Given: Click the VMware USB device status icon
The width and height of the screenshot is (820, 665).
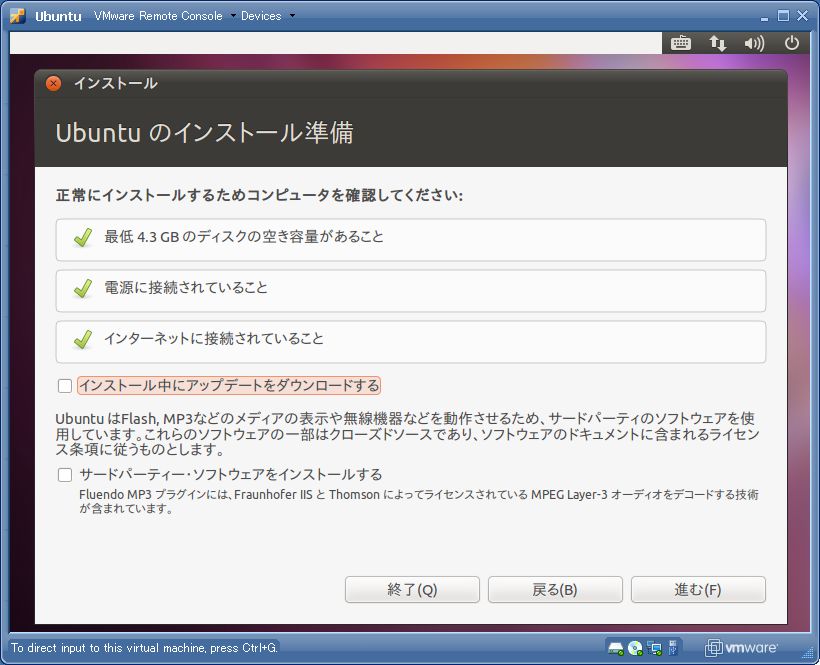Looking at the screenshot, I should pos(673,647).
